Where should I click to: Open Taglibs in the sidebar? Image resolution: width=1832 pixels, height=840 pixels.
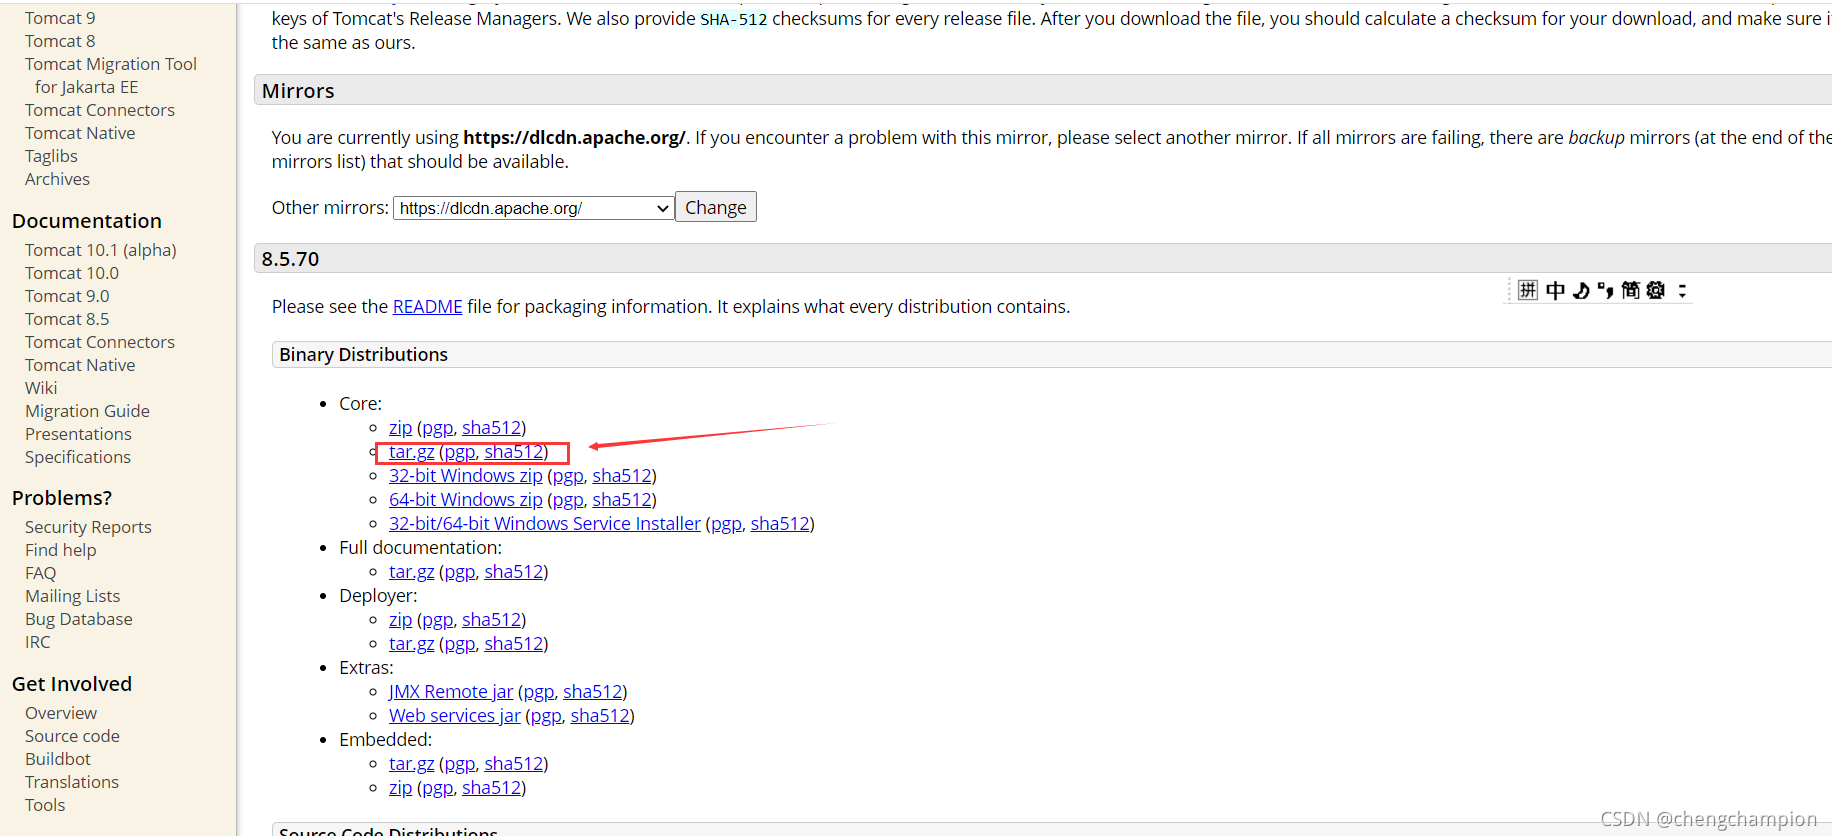coord(51,156)
